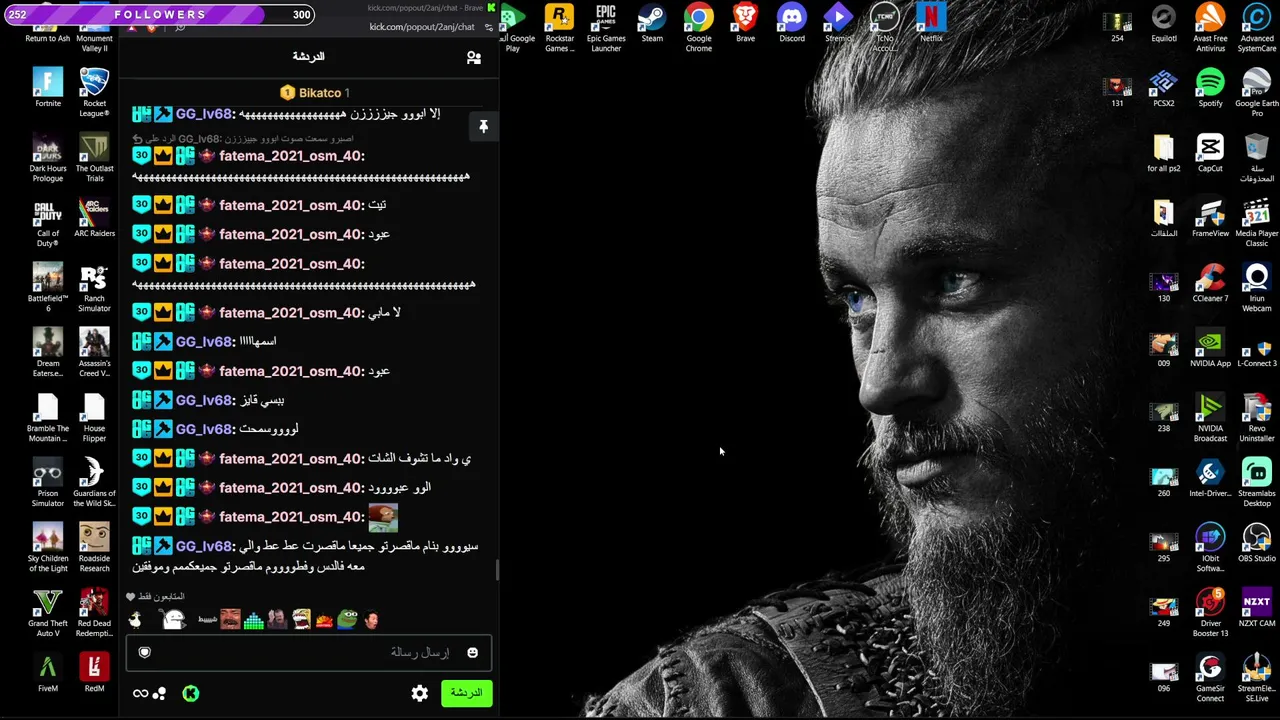Open Netflix desktop shortcut
This screenshot has height=720, width=1280.
pos(931,24)
